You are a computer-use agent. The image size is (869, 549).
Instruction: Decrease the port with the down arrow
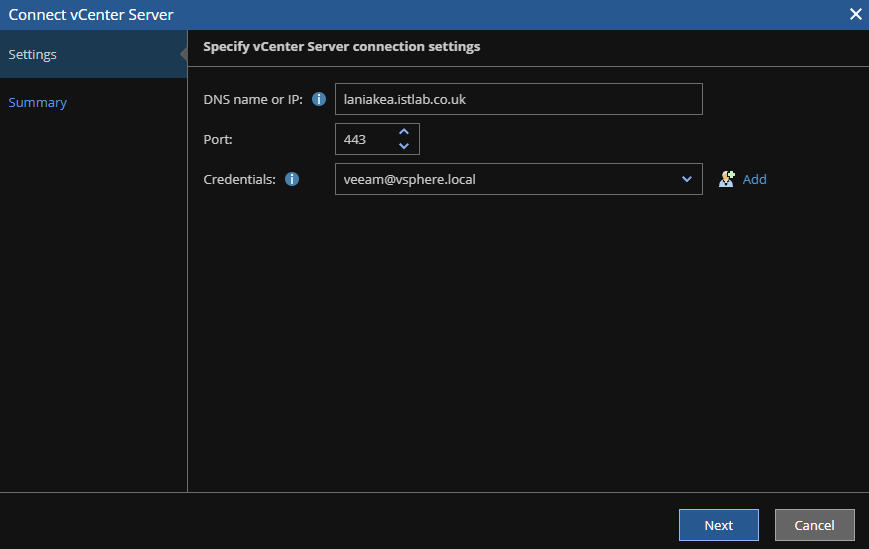404,146
